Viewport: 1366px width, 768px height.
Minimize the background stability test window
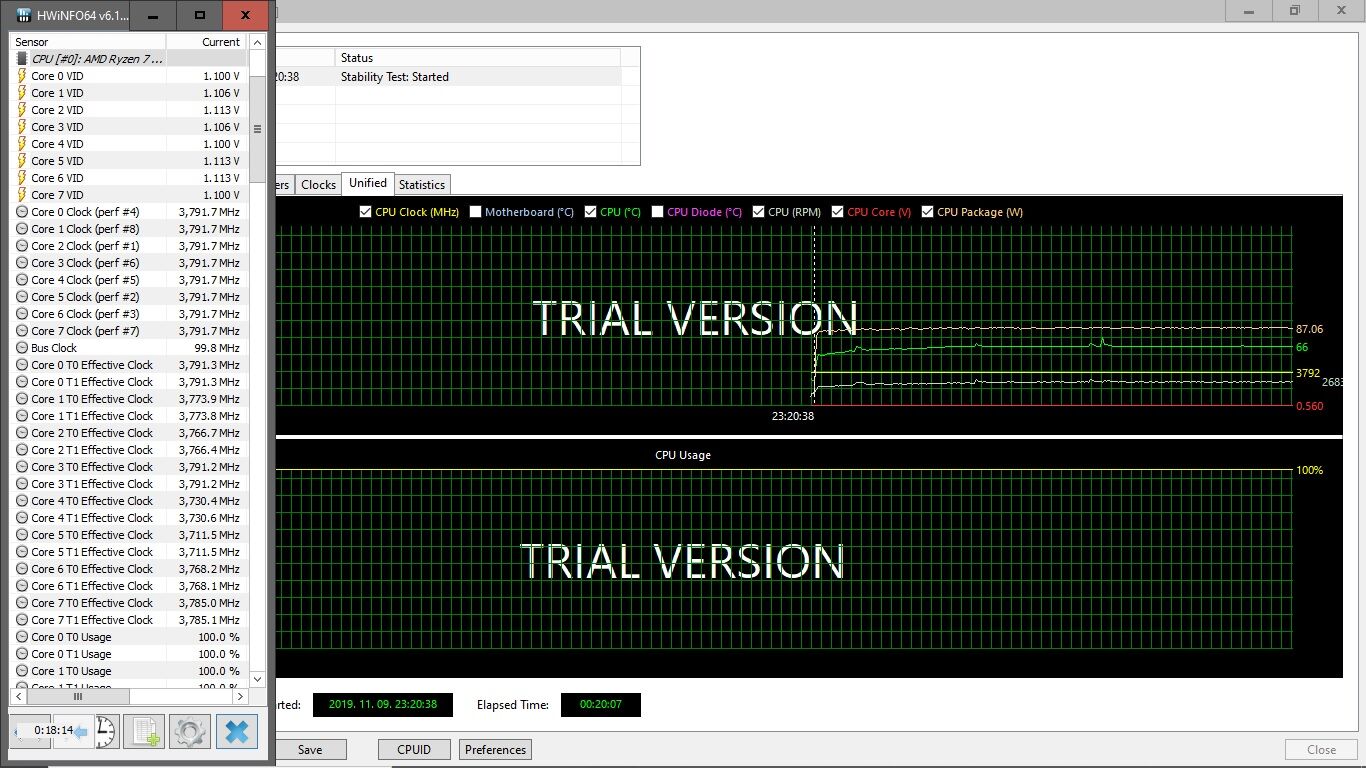click(x=1250, y=10)
